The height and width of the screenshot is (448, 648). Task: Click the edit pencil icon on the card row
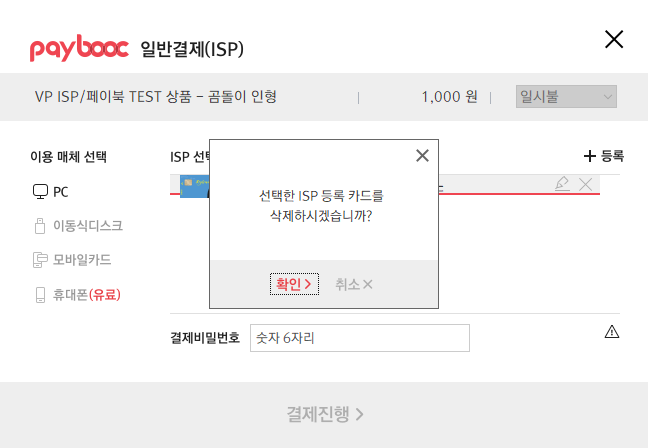coord(562,184)
